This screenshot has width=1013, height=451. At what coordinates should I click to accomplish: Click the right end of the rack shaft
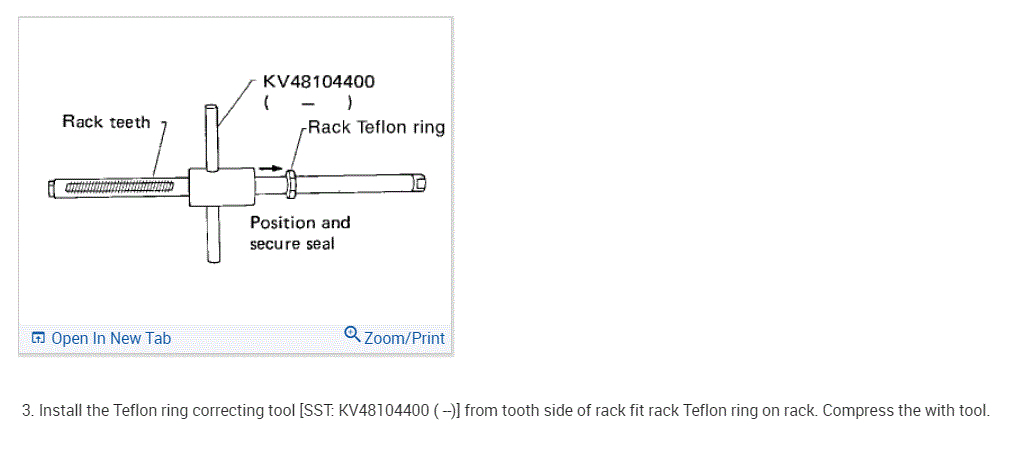pyautogui.click(x=420, y=183)
